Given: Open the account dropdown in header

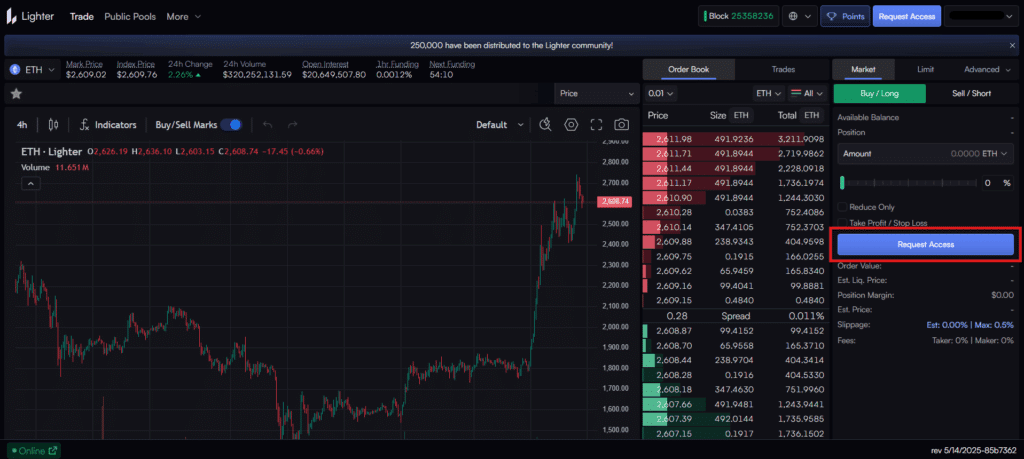Looking at the screenshot, I should coord(980,16).
